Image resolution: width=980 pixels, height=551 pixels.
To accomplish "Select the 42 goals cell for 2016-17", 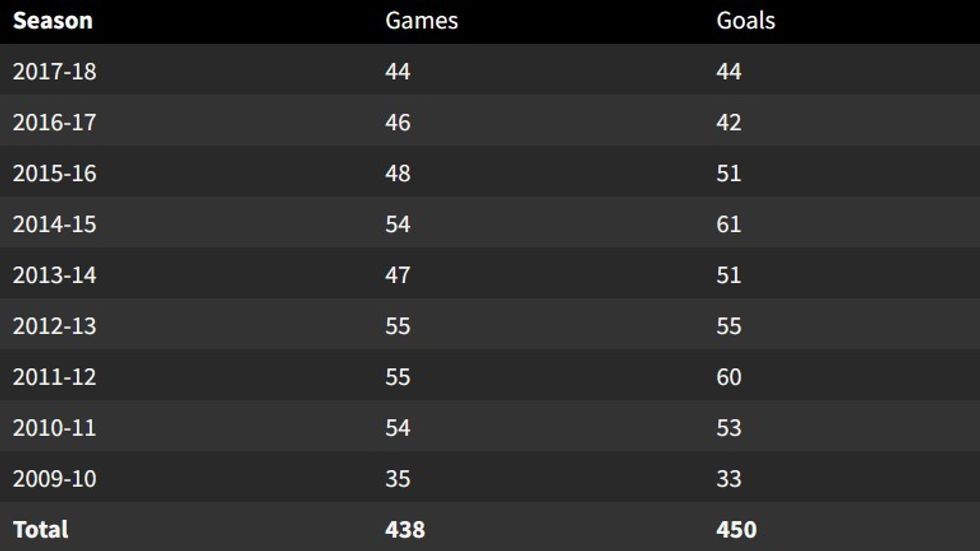I will pyautogui.click(x=729, y=123).
